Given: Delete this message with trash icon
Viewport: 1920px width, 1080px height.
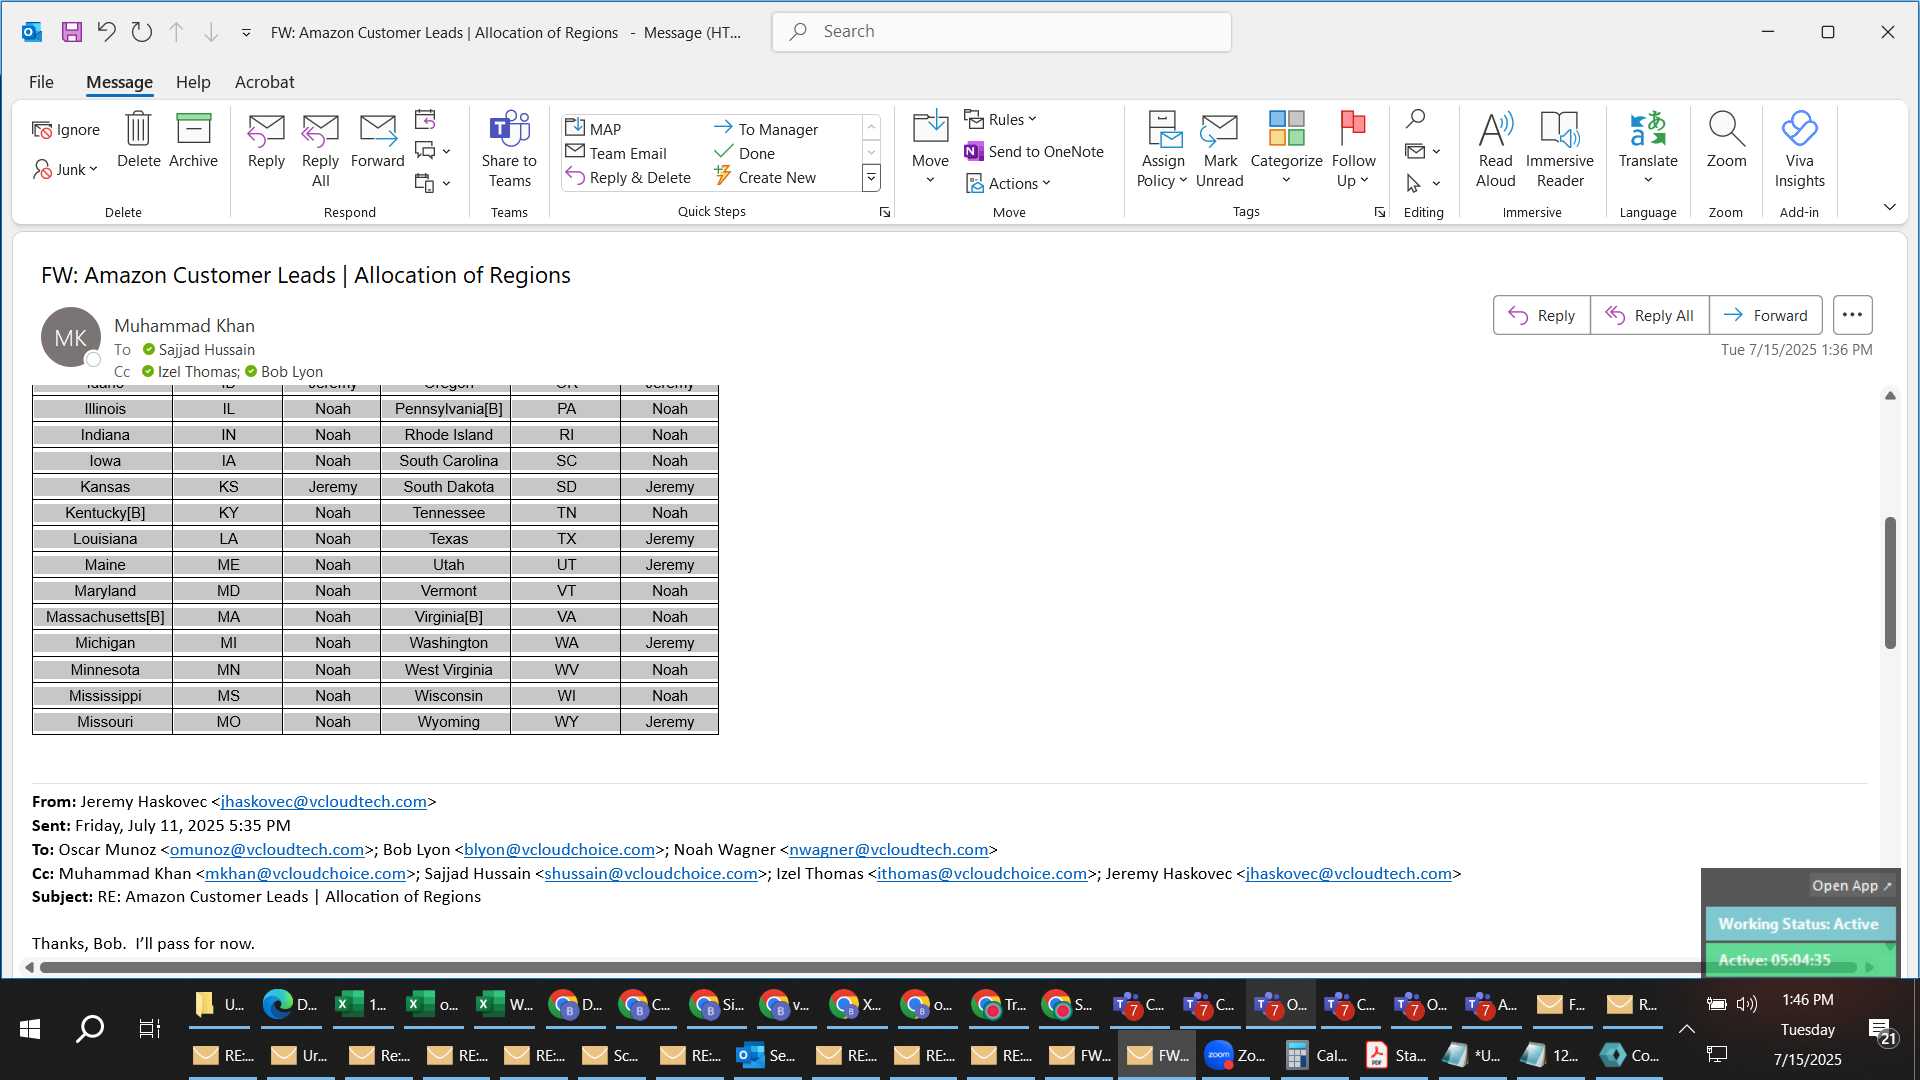Looking at the screenshot, I should [138, 140].
